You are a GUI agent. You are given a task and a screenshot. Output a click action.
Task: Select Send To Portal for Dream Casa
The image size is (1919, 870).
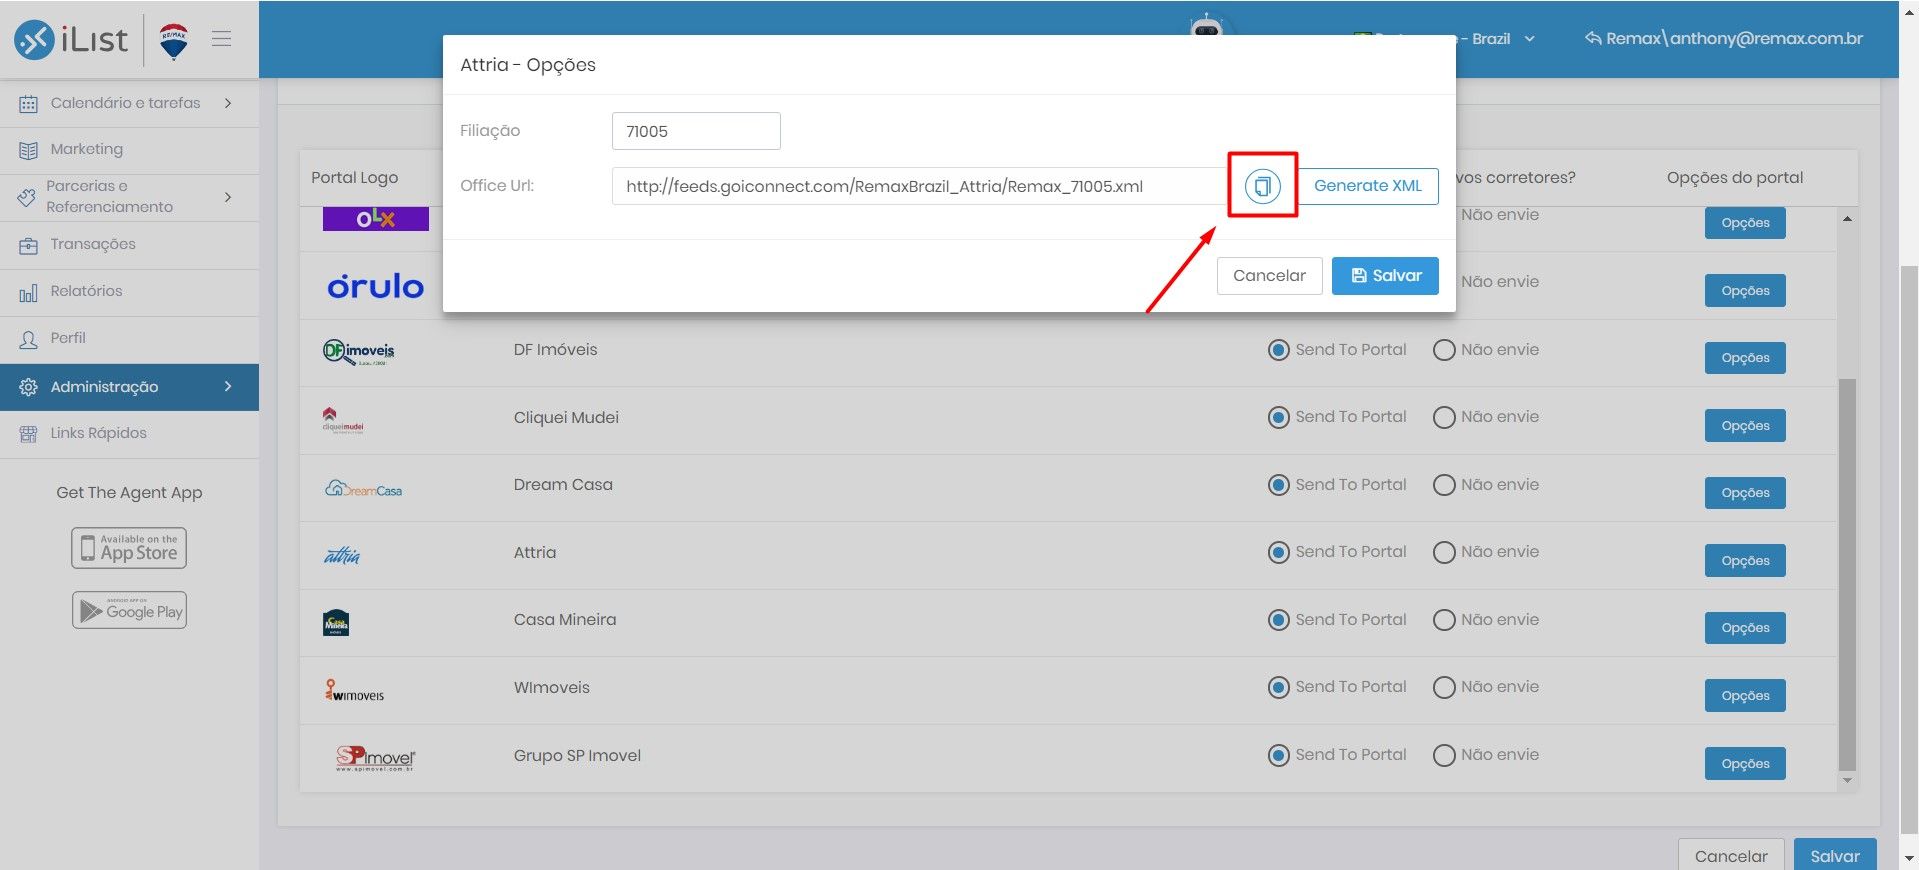pyautogui.click(x=1278, y=485)
